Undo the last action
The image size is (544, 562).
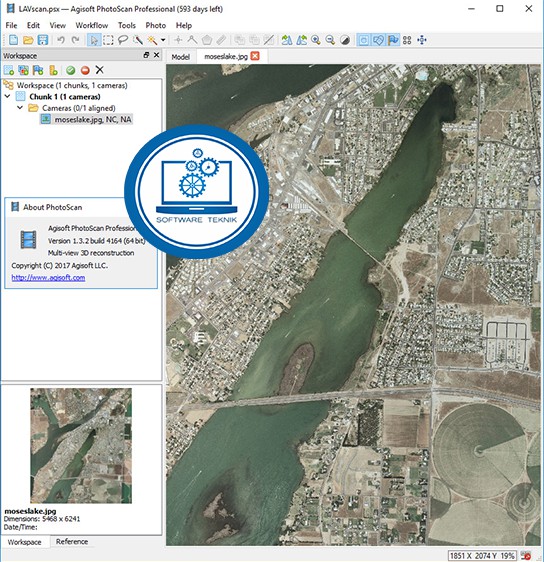point(61,40)
